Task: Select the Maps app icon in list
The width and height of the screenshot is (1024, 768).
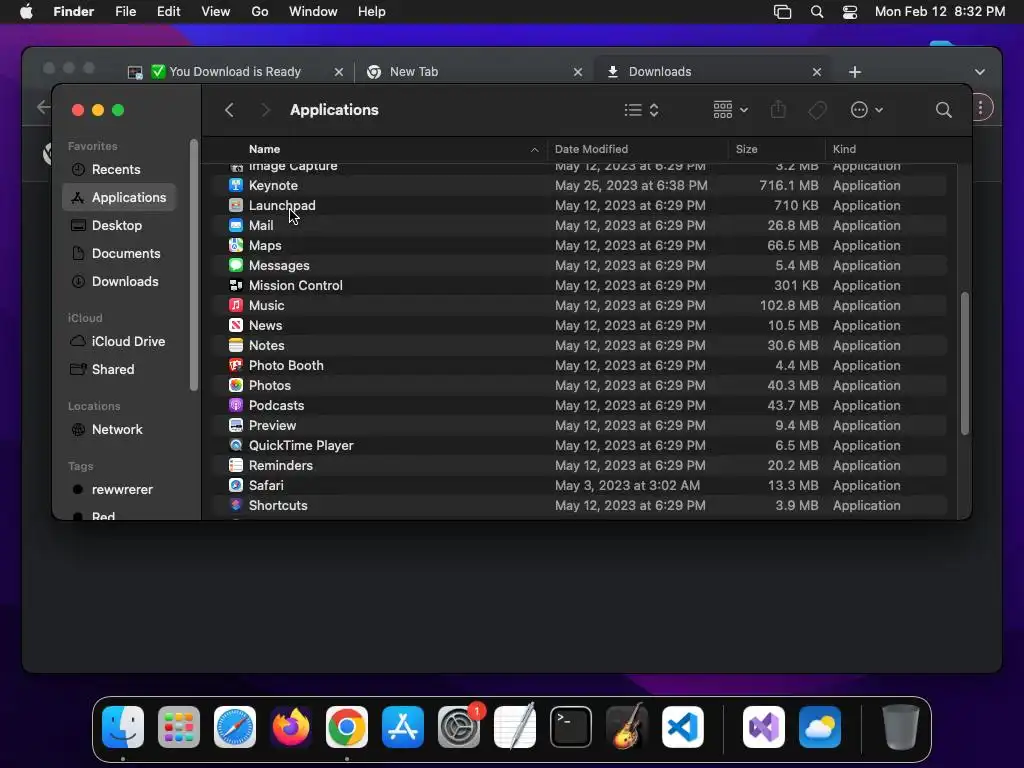Action: 236,246
